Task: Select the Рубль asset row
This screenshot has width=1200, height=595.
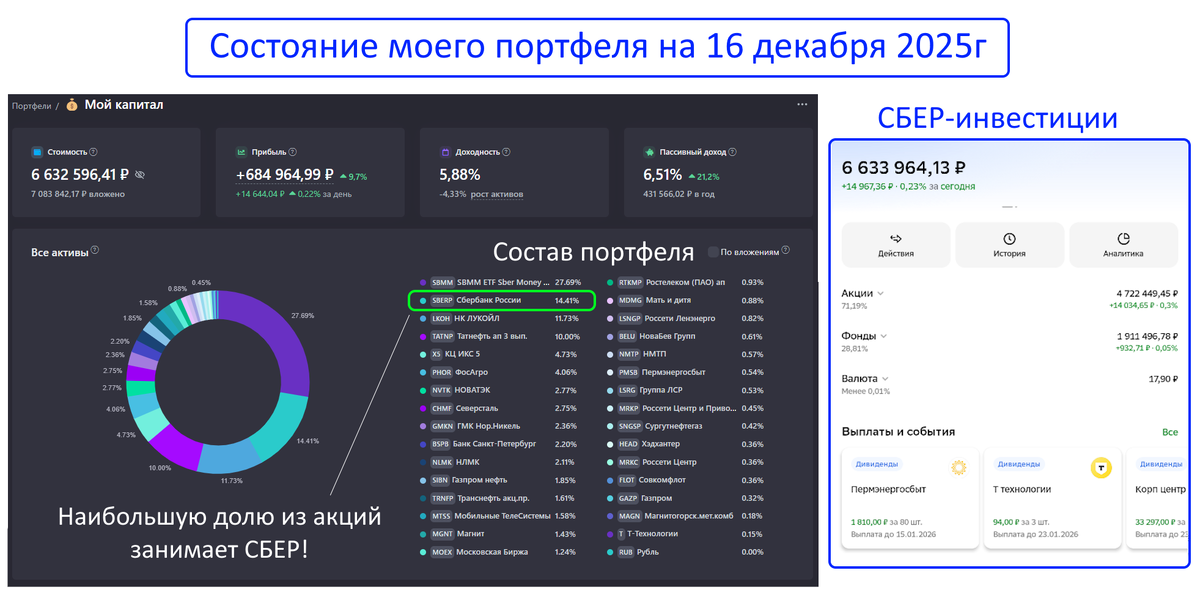Action: (x=687, y=552)
